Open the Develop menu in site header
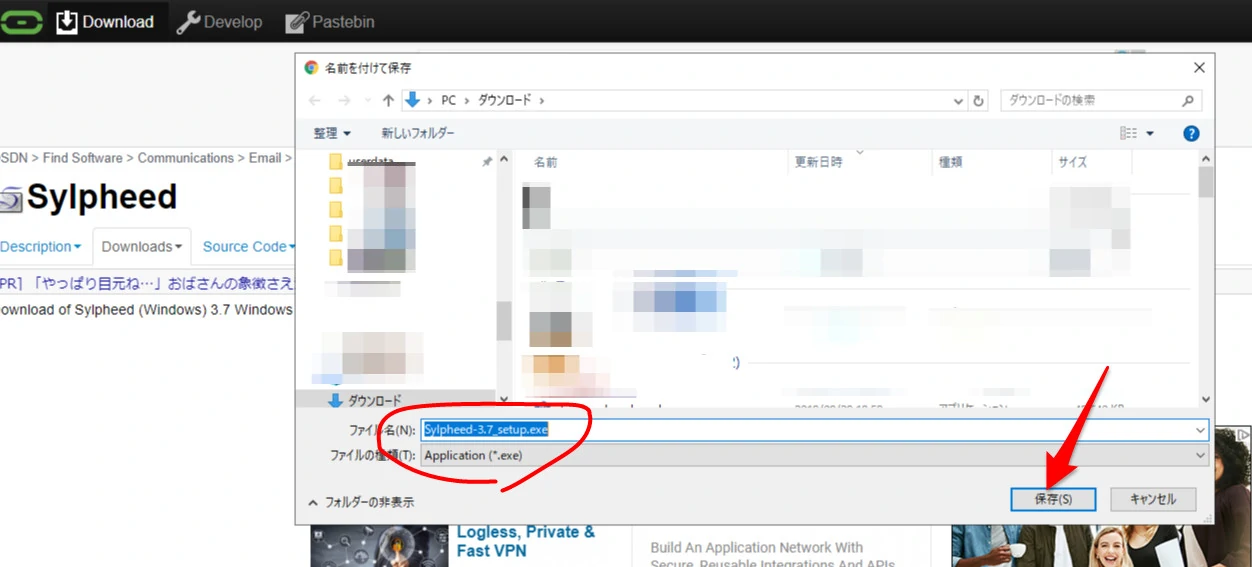This screenshot has height=567, width=1252. (219, 21)
